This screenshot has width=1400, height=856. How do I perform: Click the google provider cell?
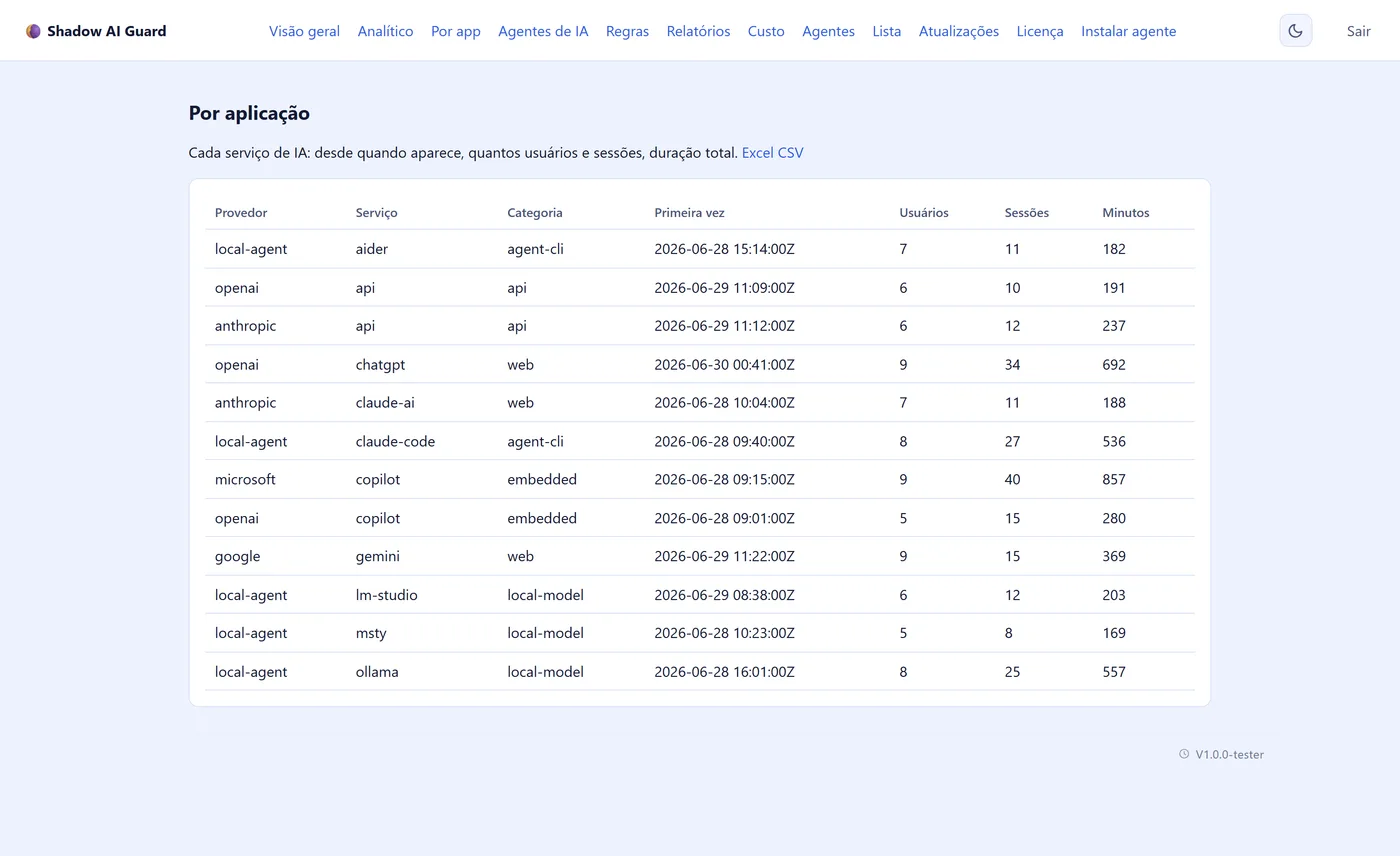click(x=237, y=556)
